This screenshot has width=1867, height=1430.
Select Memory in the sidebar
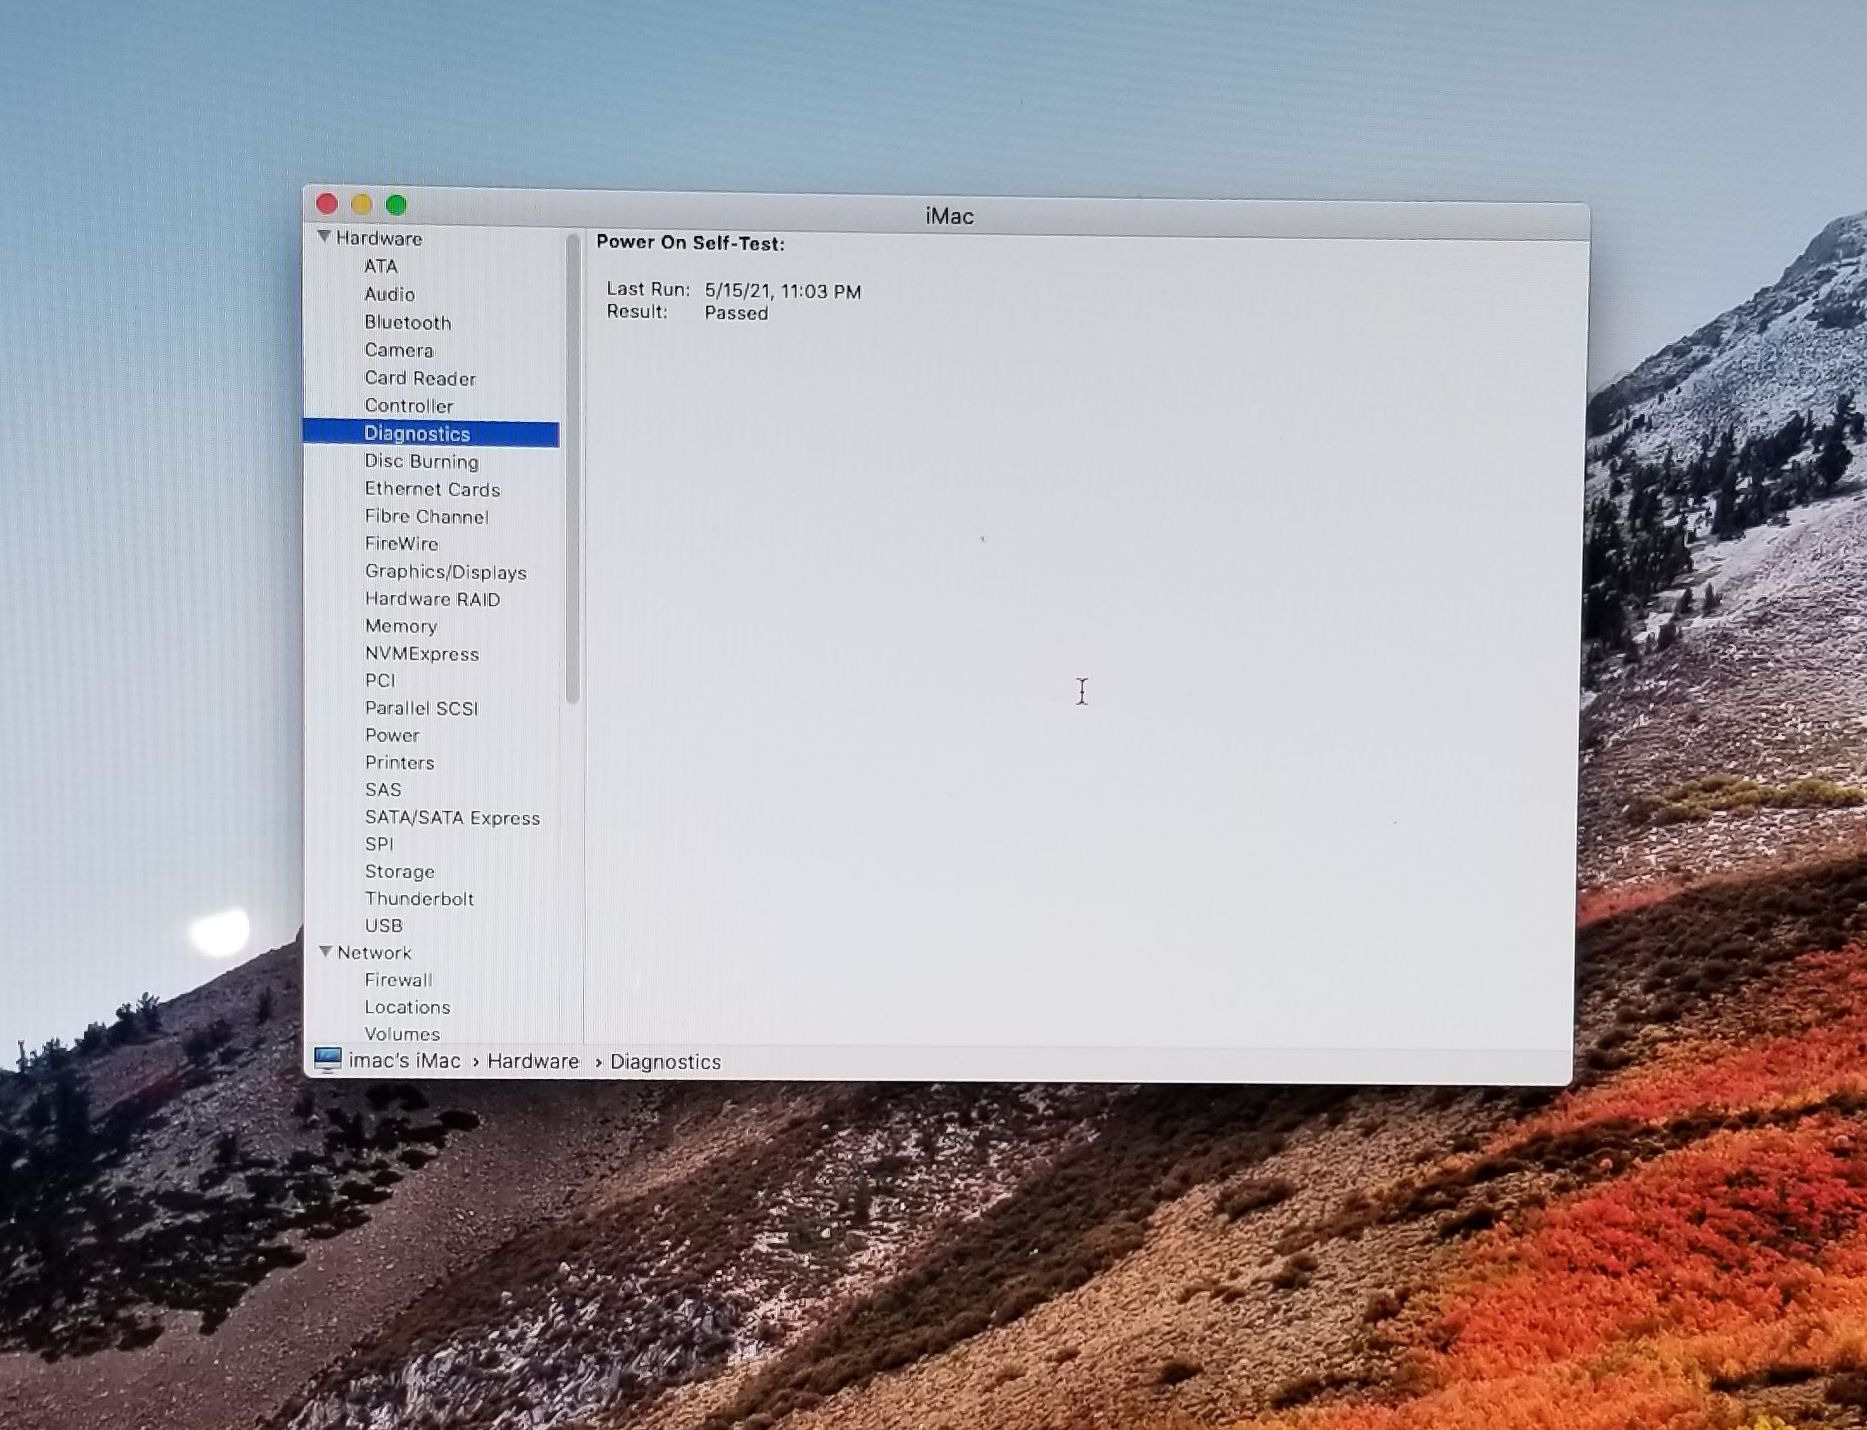400,626
